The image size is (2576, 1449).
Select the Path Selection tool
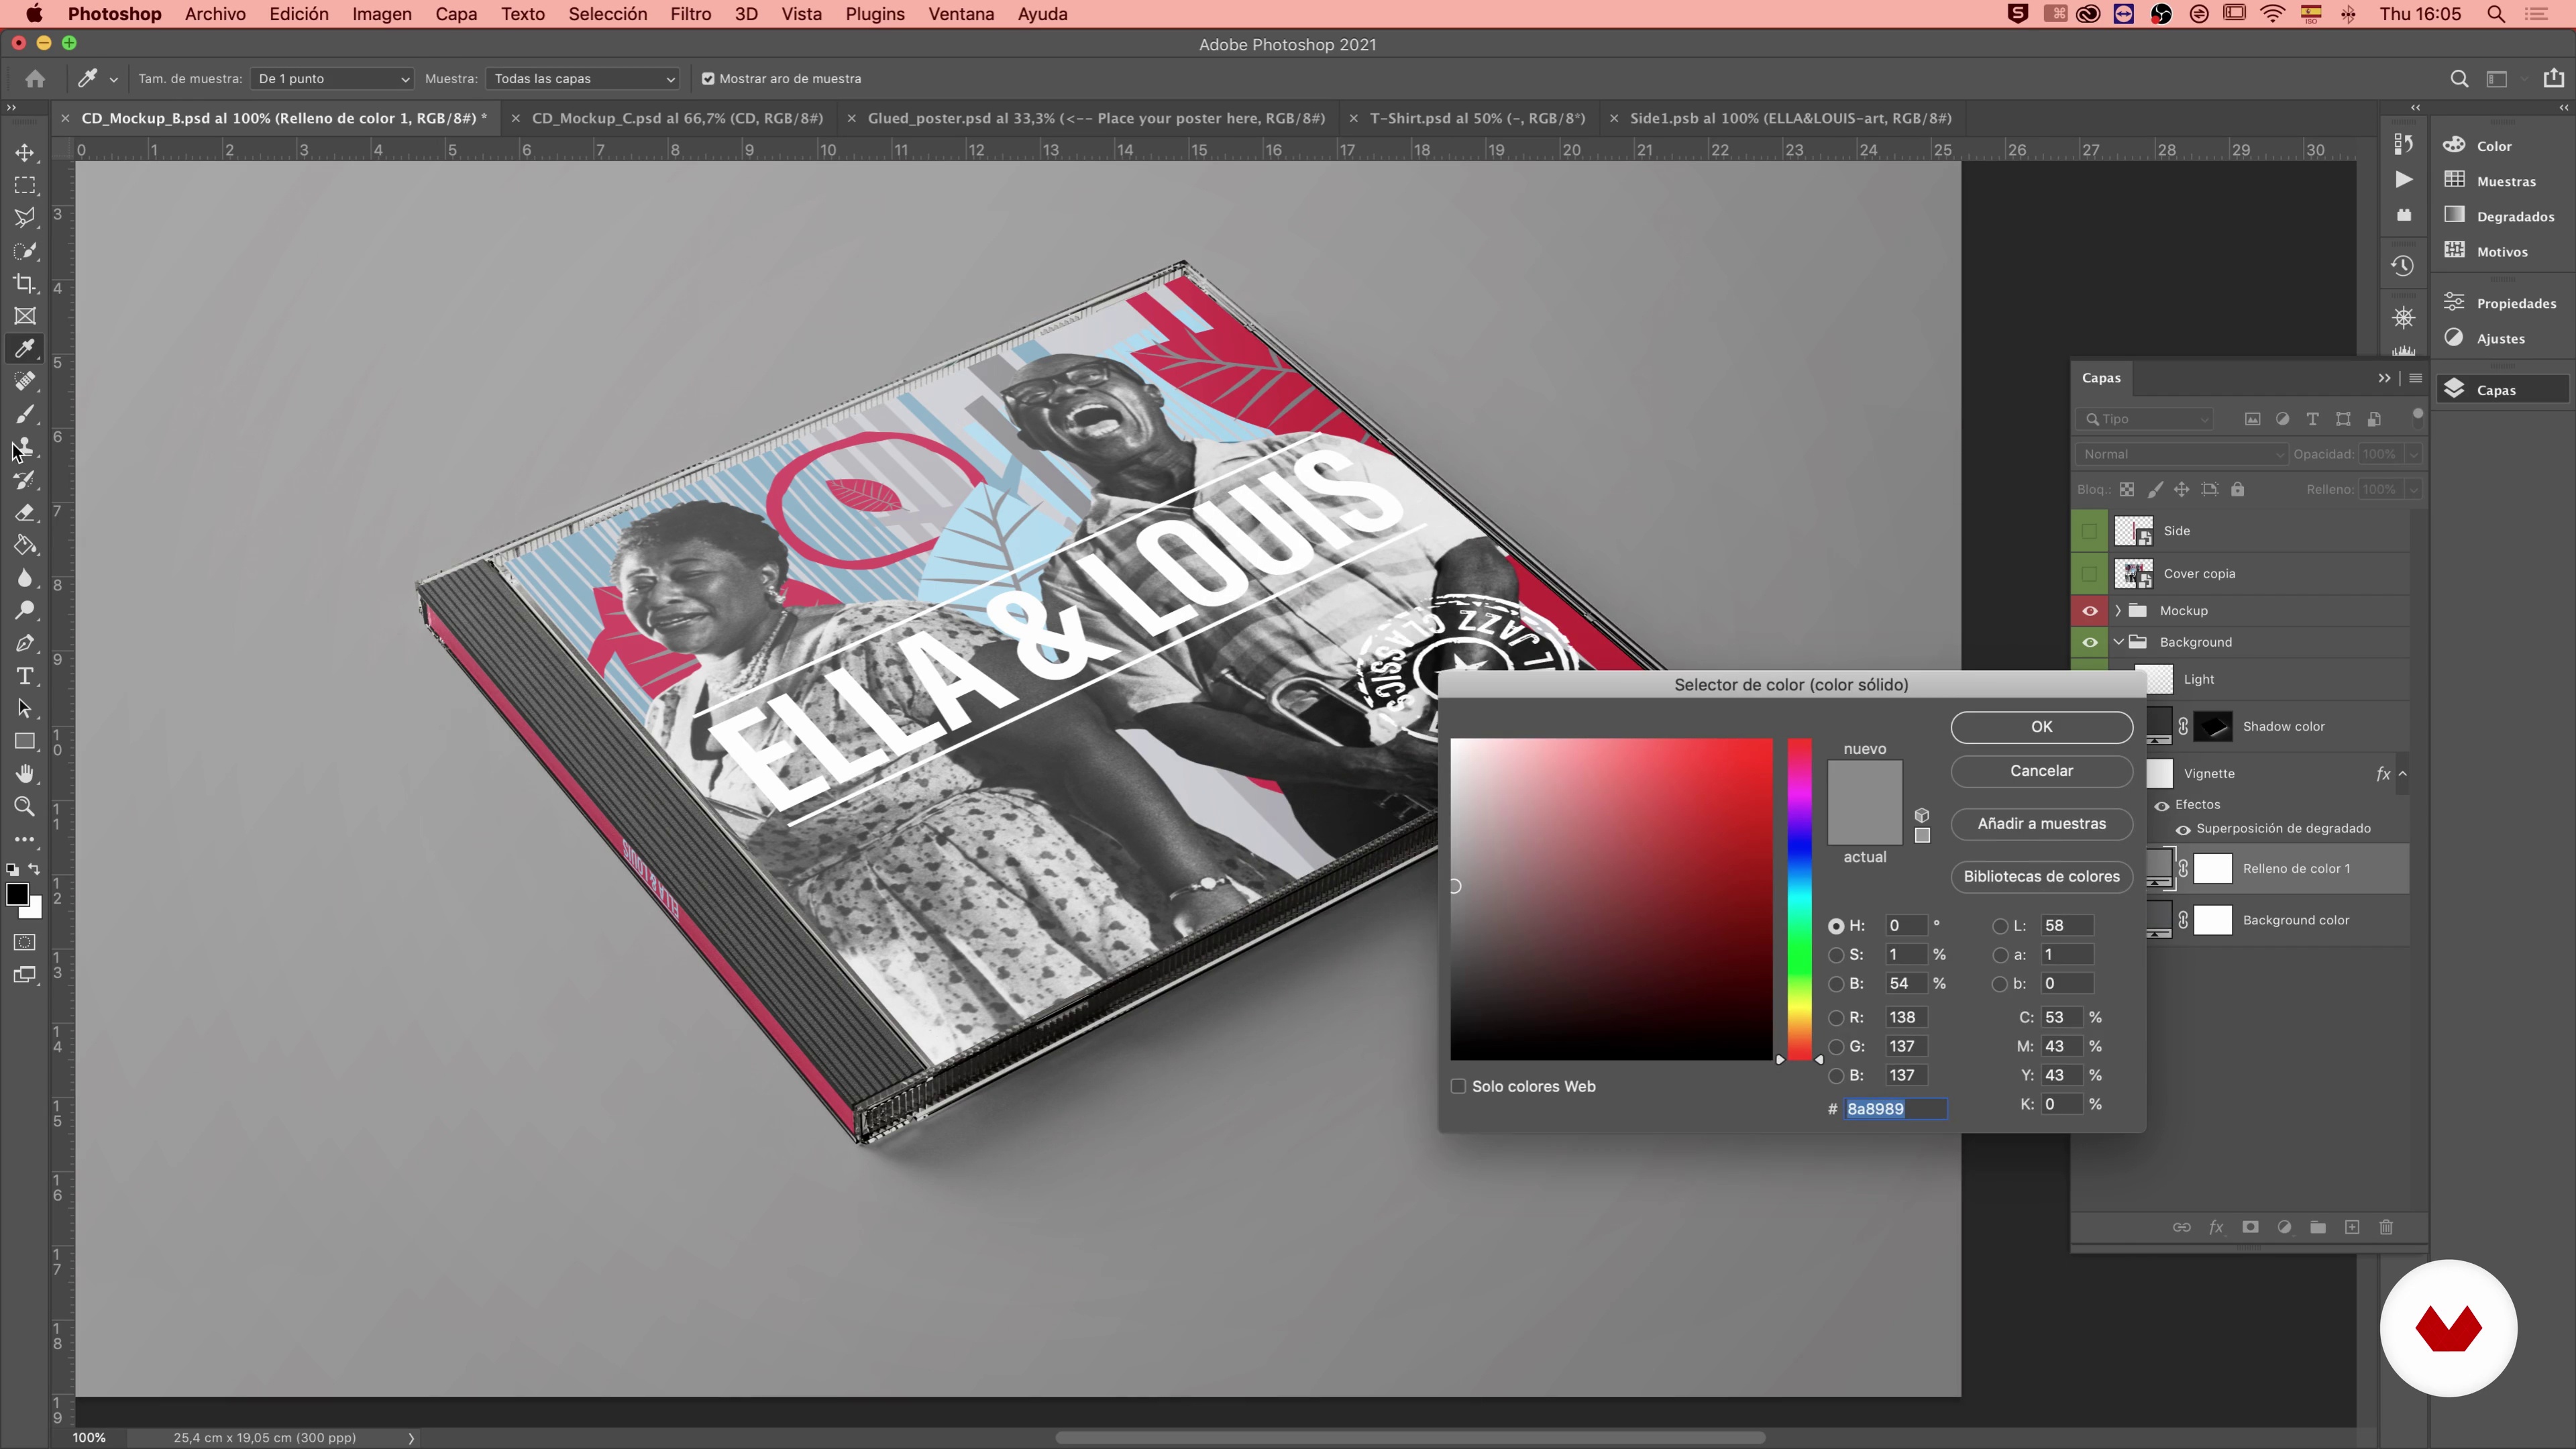(x=25, y=709)
